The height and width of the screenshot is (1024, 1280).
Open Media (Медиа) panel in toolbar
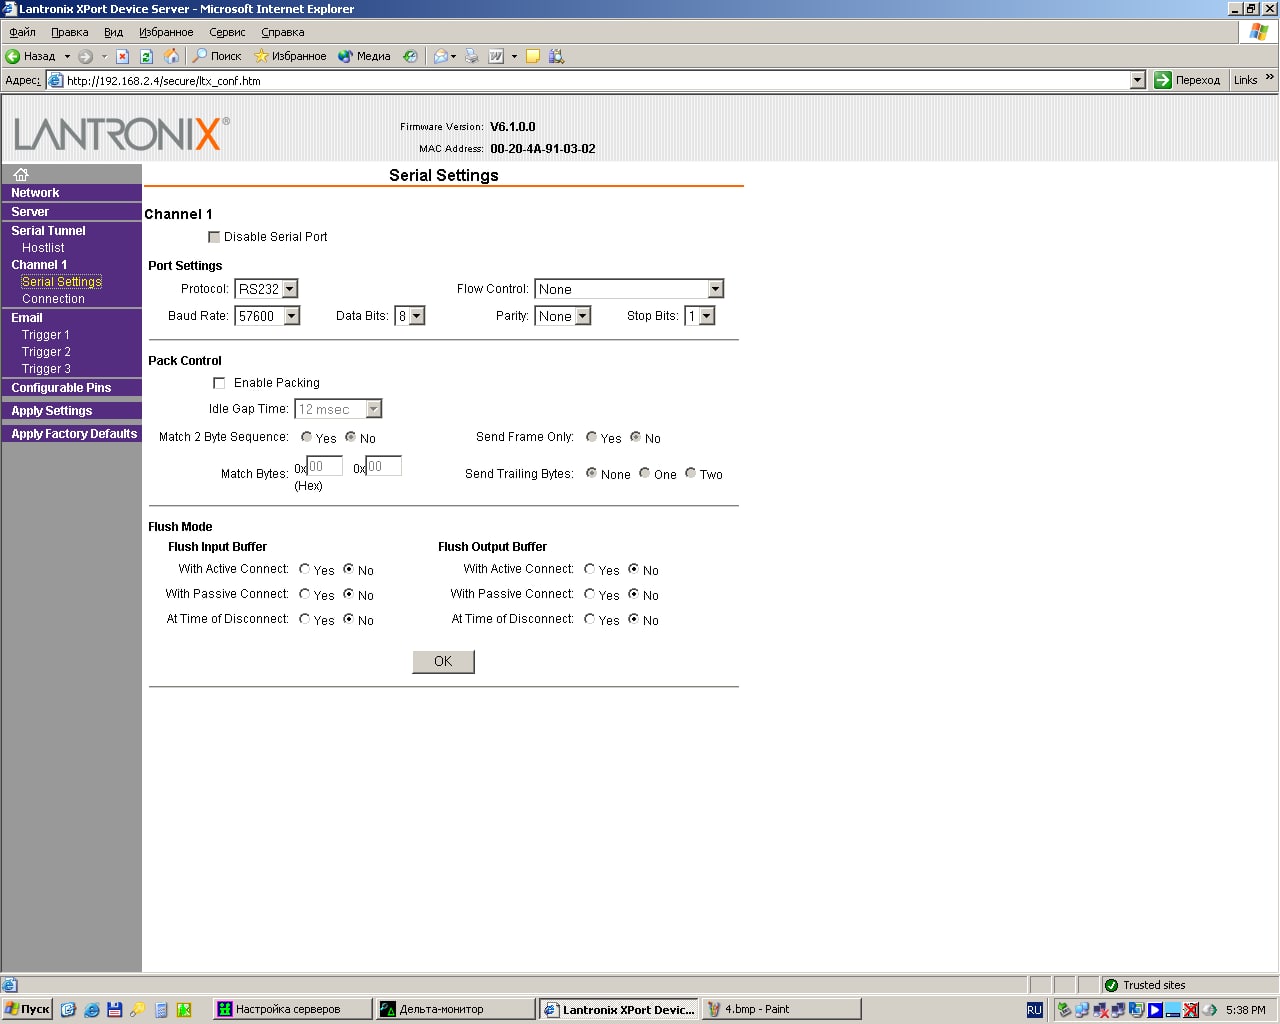pyautogui.click(x=364, y=56)
